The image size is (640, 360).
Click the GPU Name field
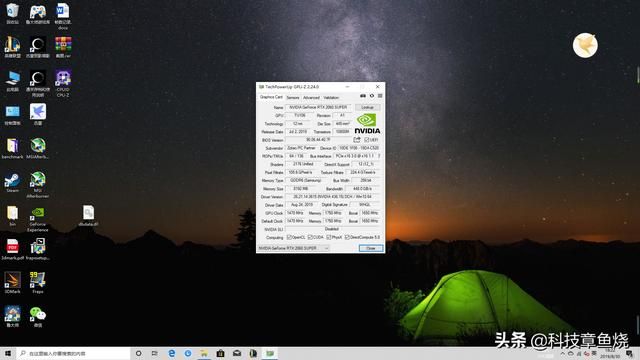tap(318, 107)
